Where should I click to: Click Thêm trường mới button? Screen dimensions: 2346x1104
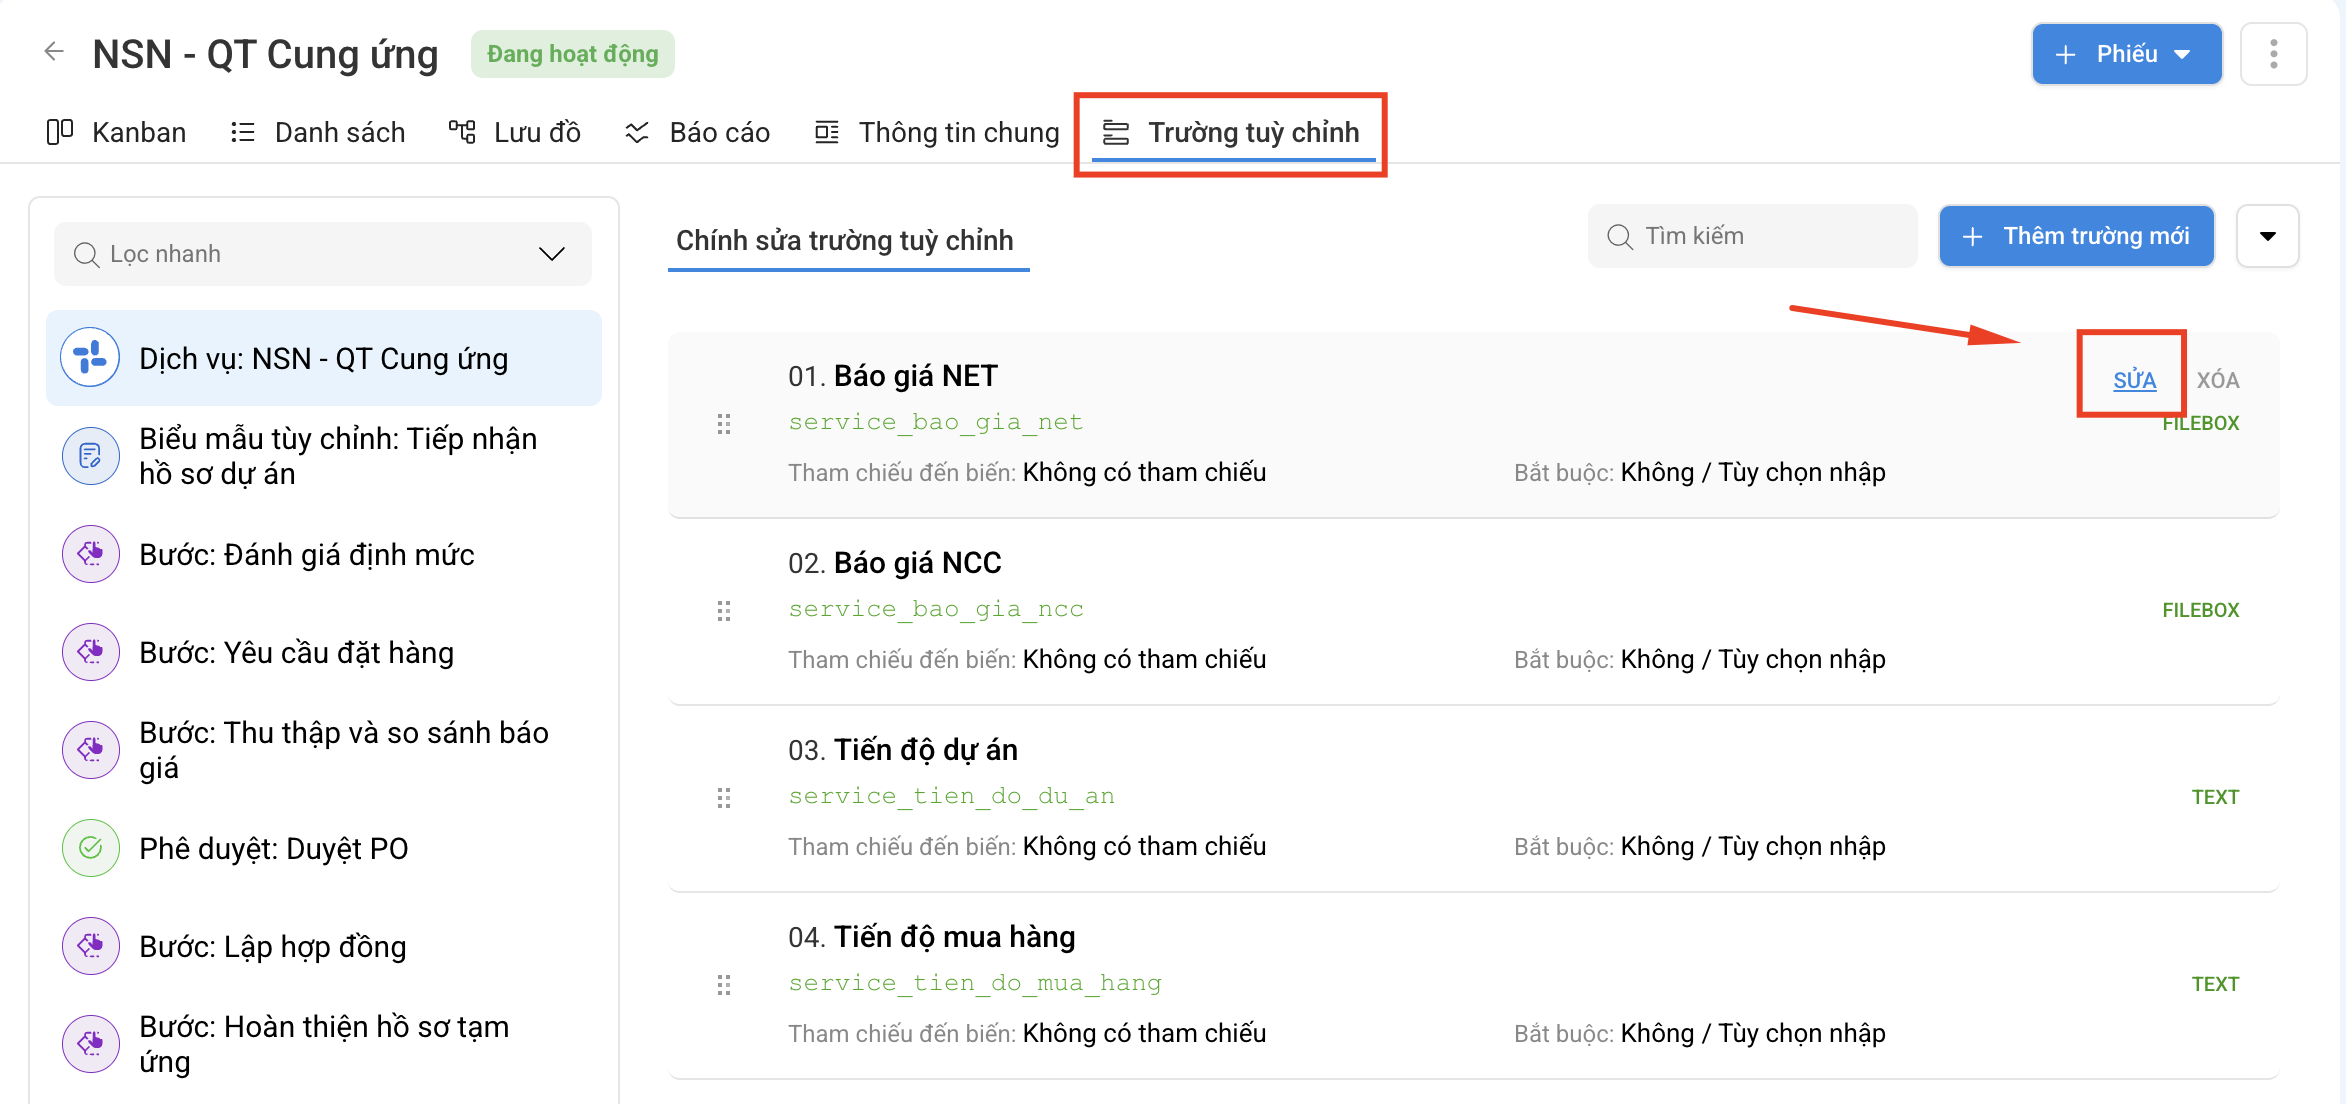2077,236
